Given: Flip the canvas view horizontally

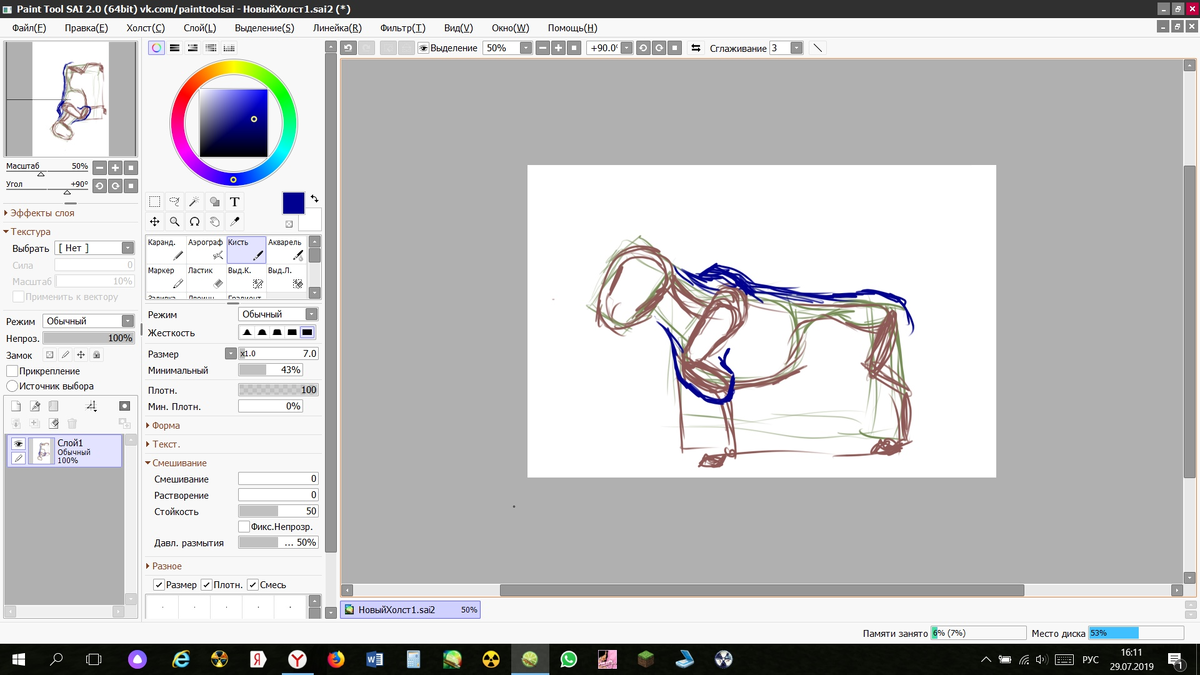Looking at the screenshot, I should click(696, 48).
